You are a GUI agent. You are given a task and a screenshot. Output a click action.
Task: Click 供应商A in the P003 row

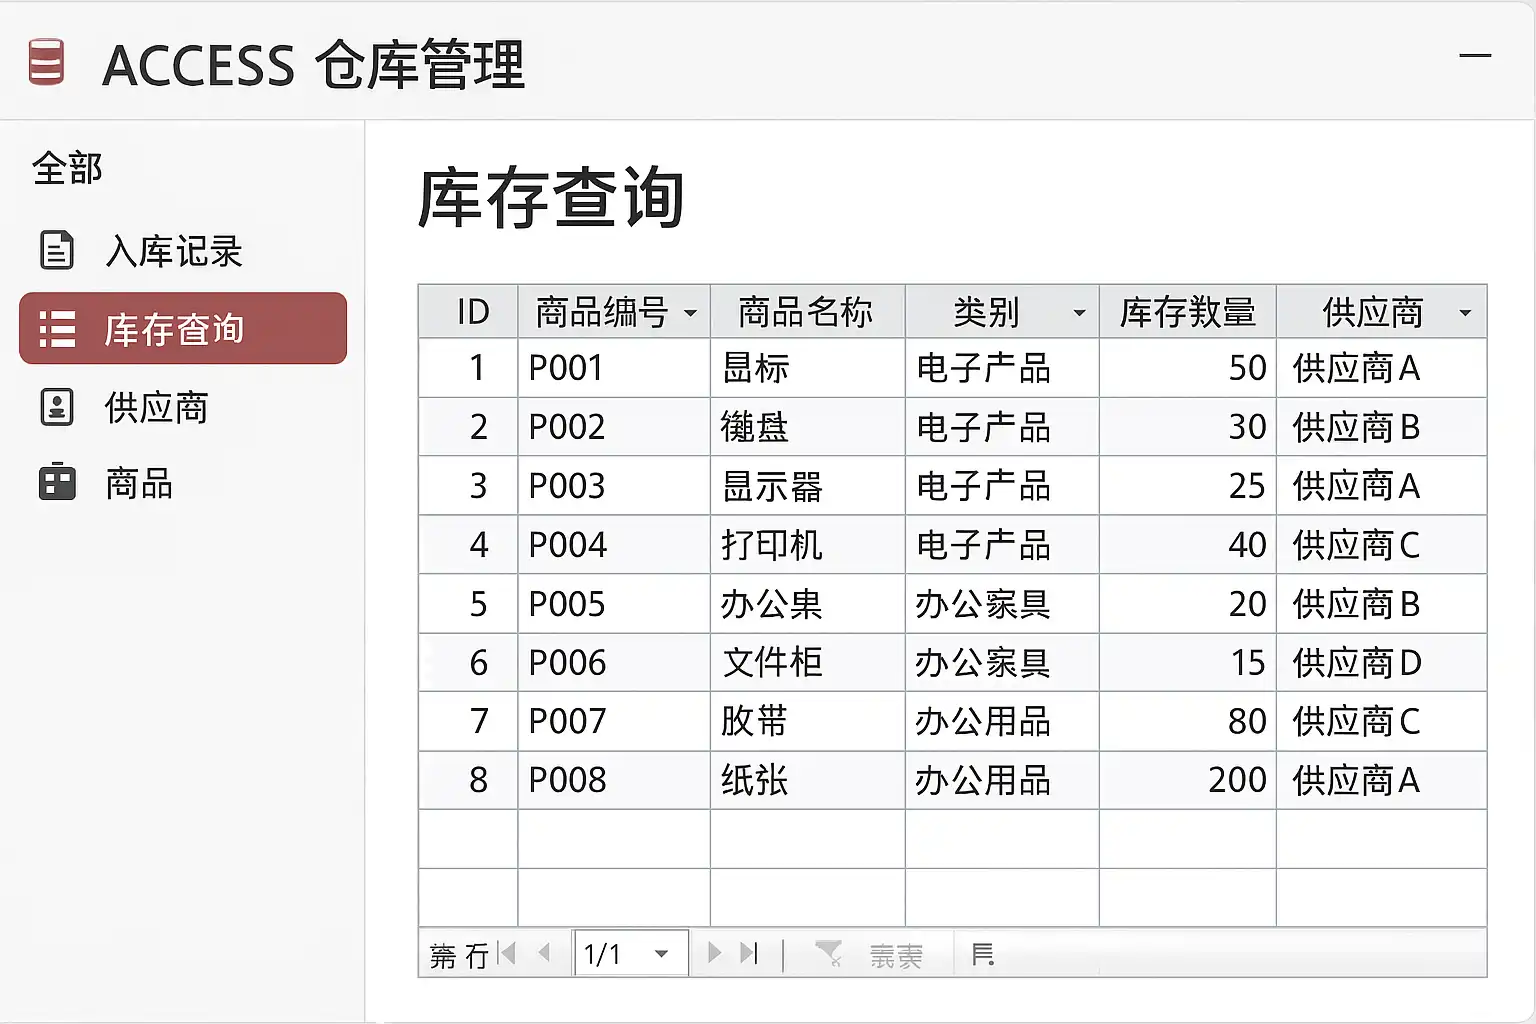(1356, 486)
